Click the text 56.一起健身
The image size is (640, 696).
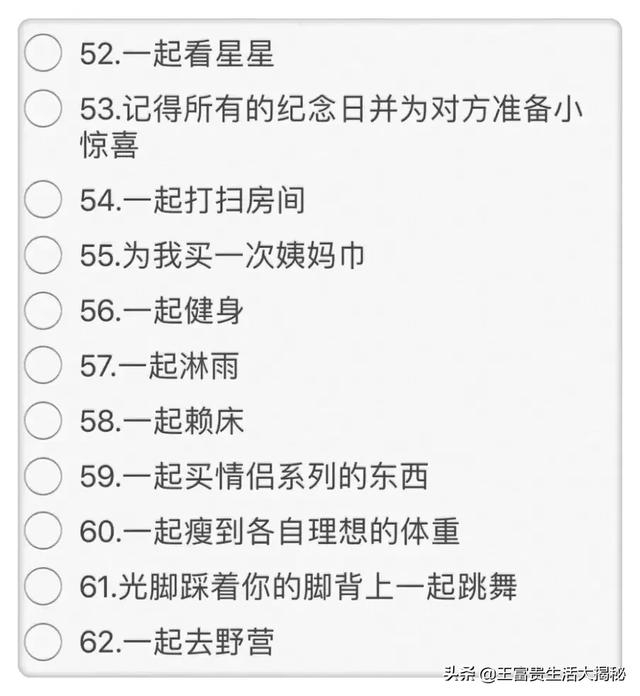(x=162, y=311)
